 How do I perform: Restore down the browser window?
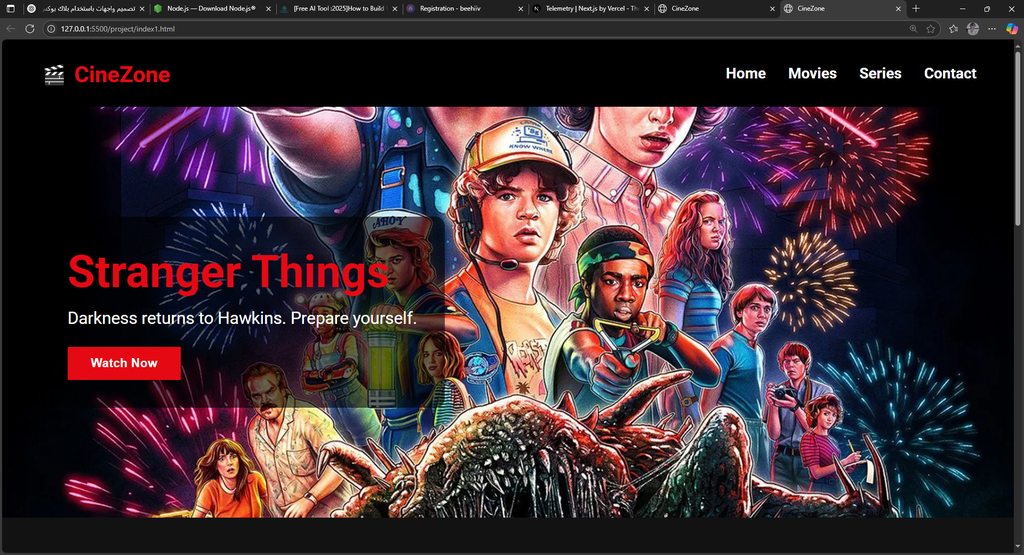[987, 8]
